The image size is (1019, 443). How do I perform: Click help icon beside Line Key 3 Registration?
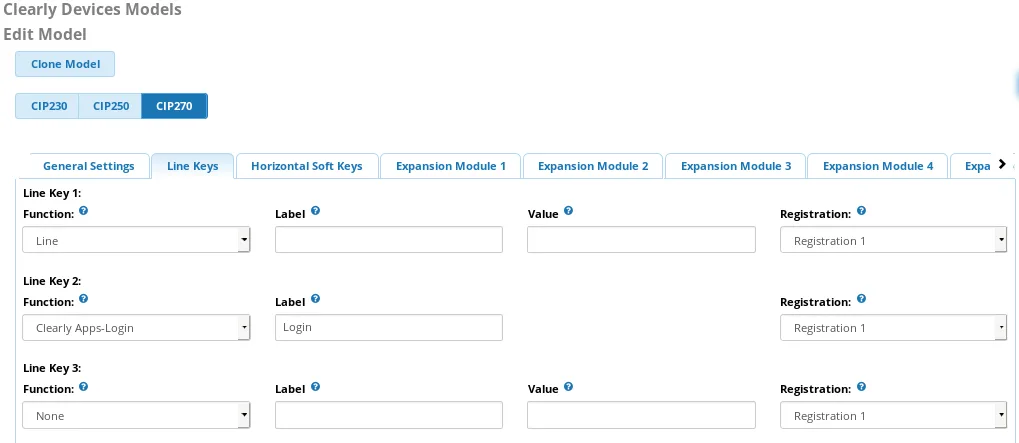point(861,386)
